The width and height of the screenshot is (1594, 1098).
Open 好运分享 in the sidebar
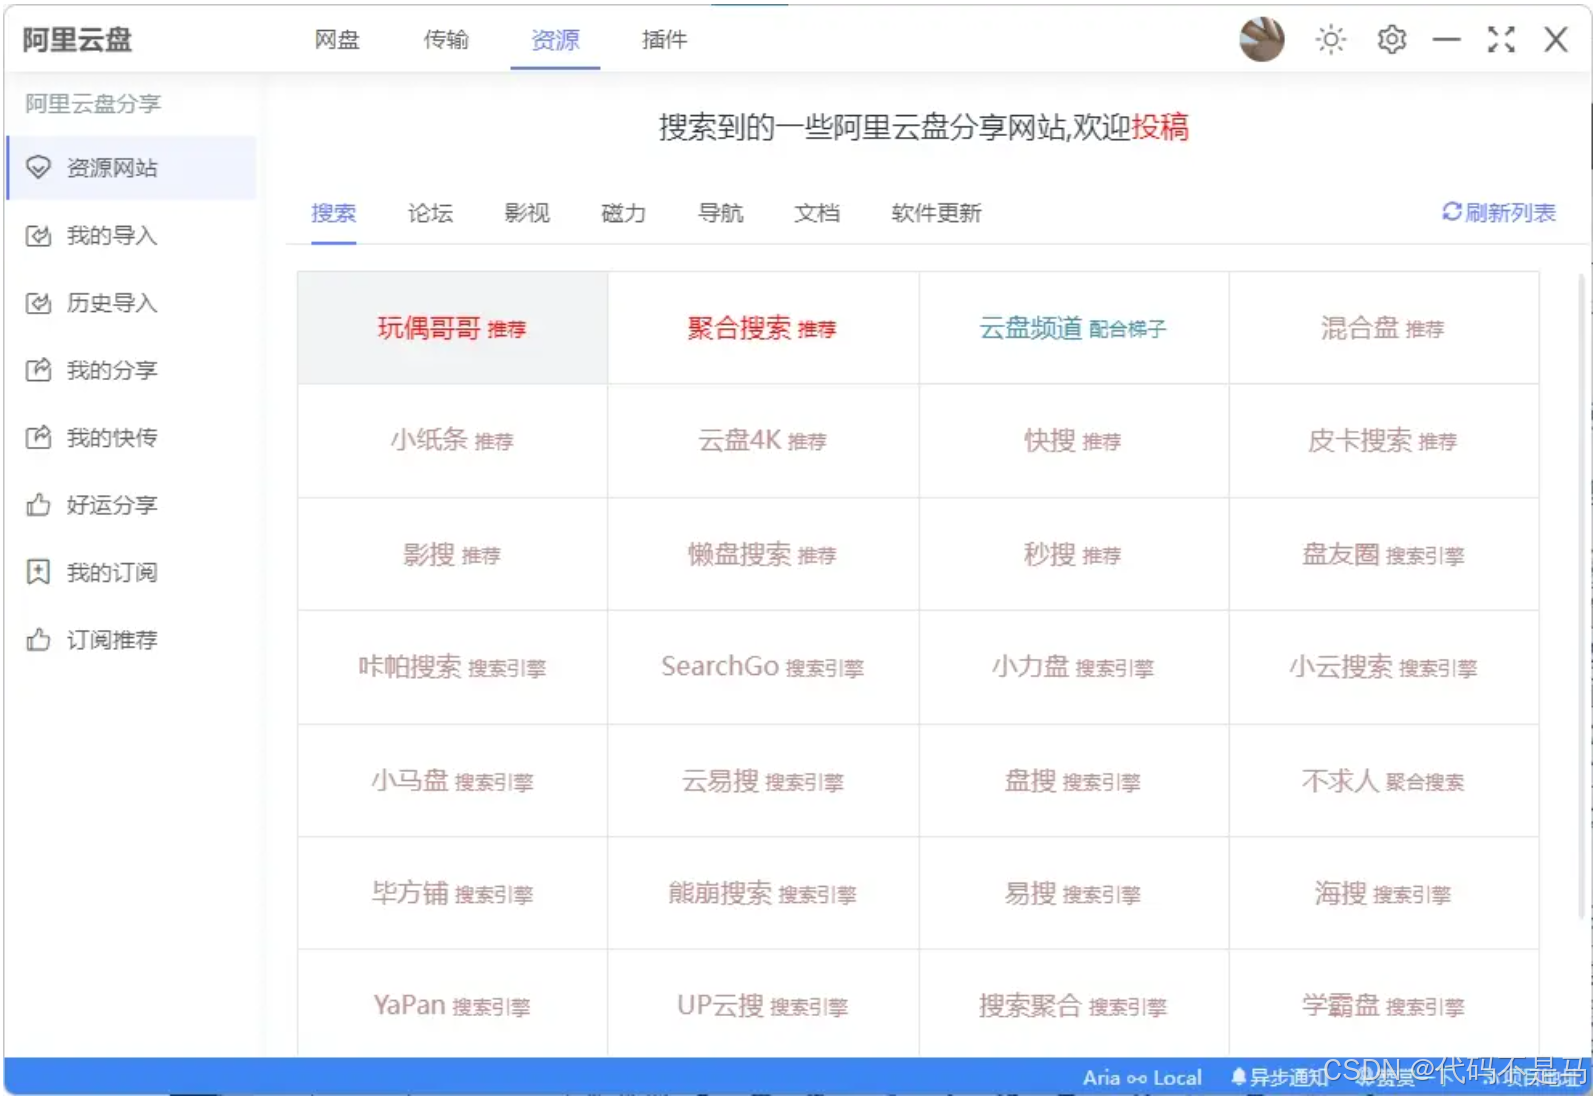131,505
